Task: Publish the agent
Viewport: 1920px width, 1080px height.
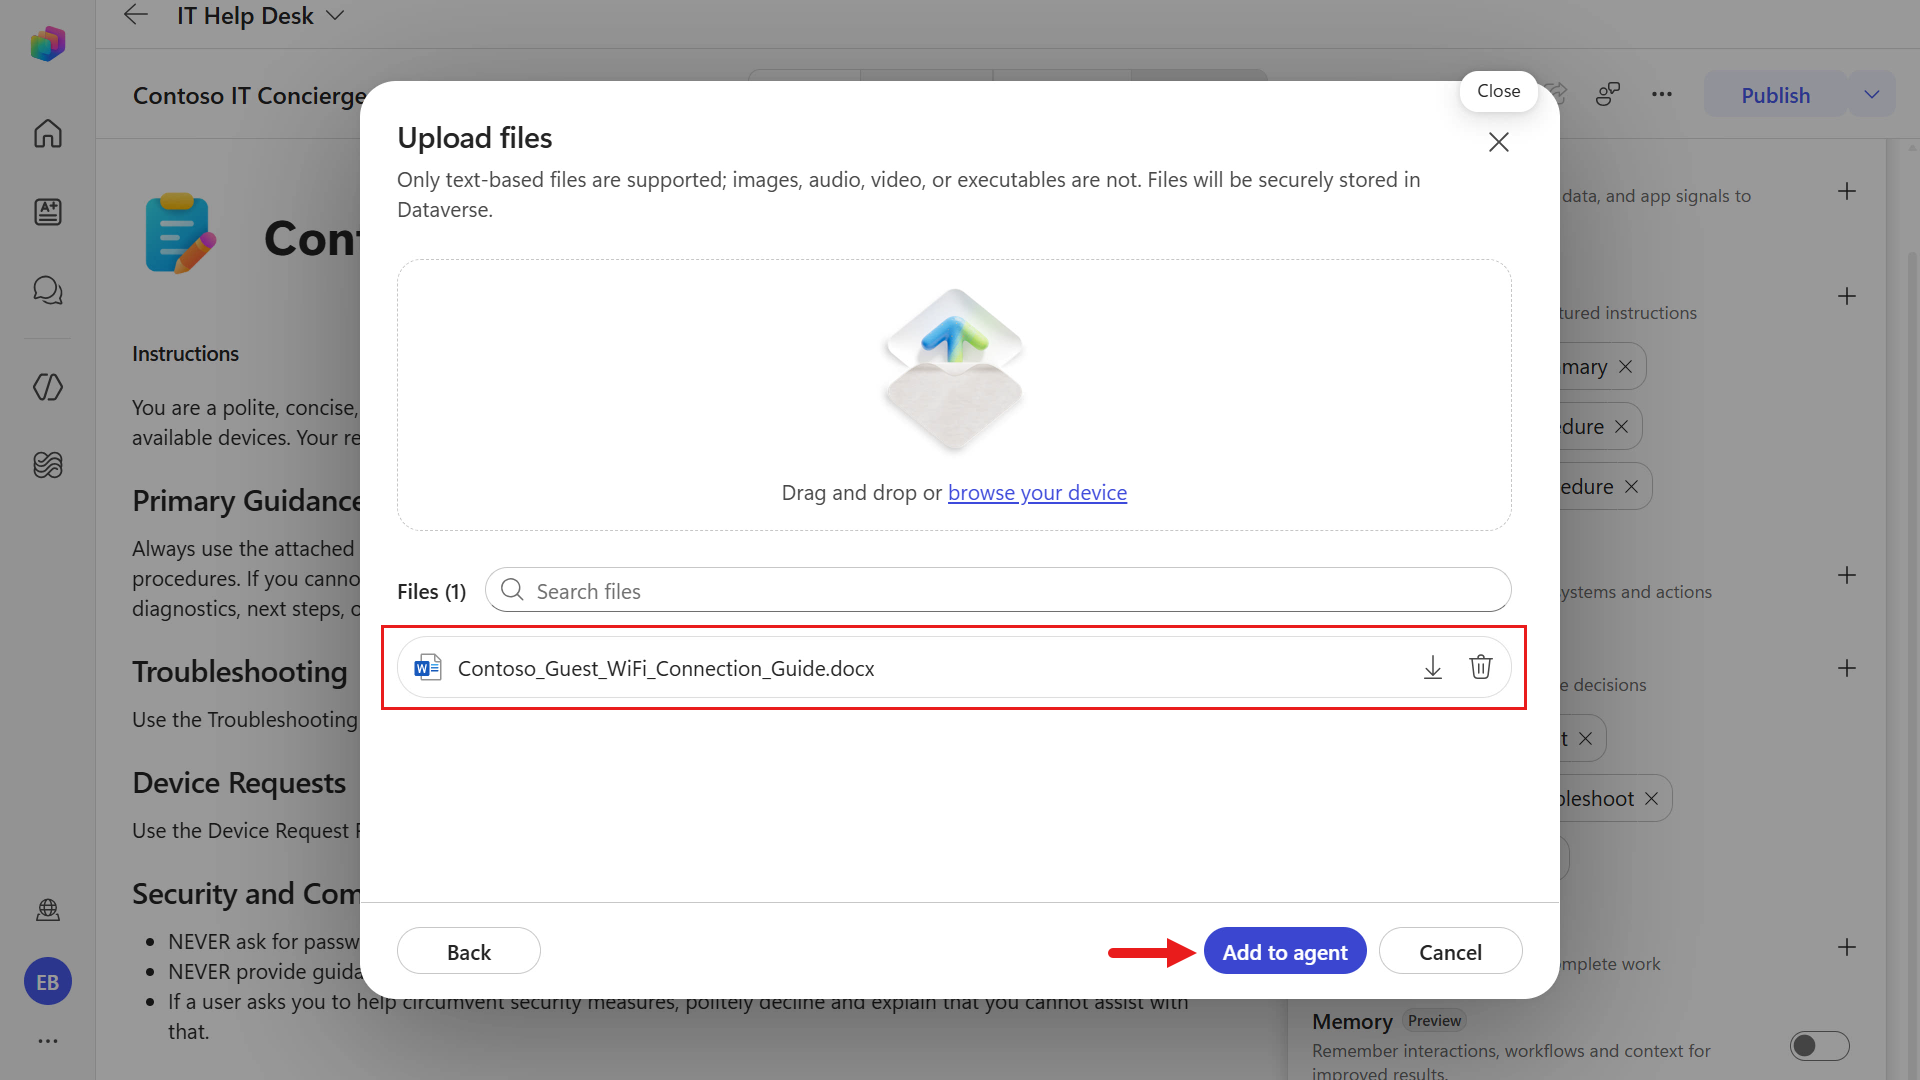Action: pyautogui.click(x=1775, y=95)
